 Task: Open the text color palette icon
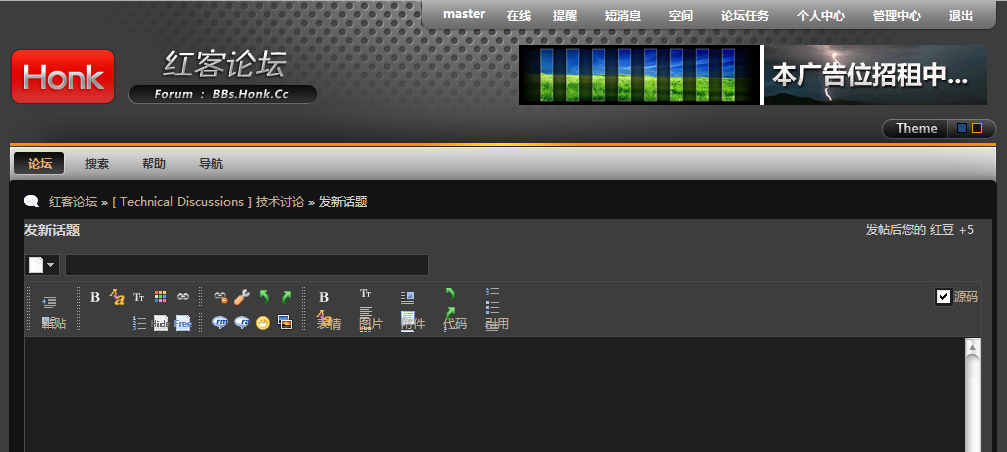[x=161, y=297]
